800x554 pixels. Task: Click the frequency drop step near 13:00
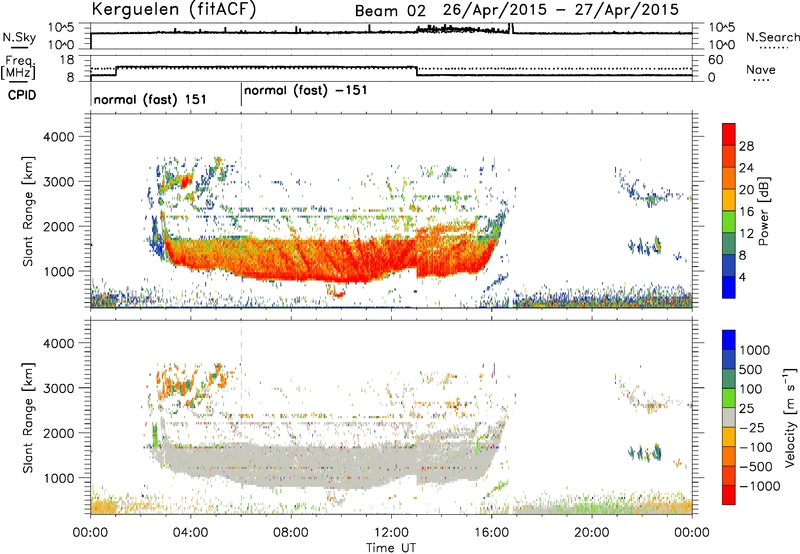click(x=417, y=71)
